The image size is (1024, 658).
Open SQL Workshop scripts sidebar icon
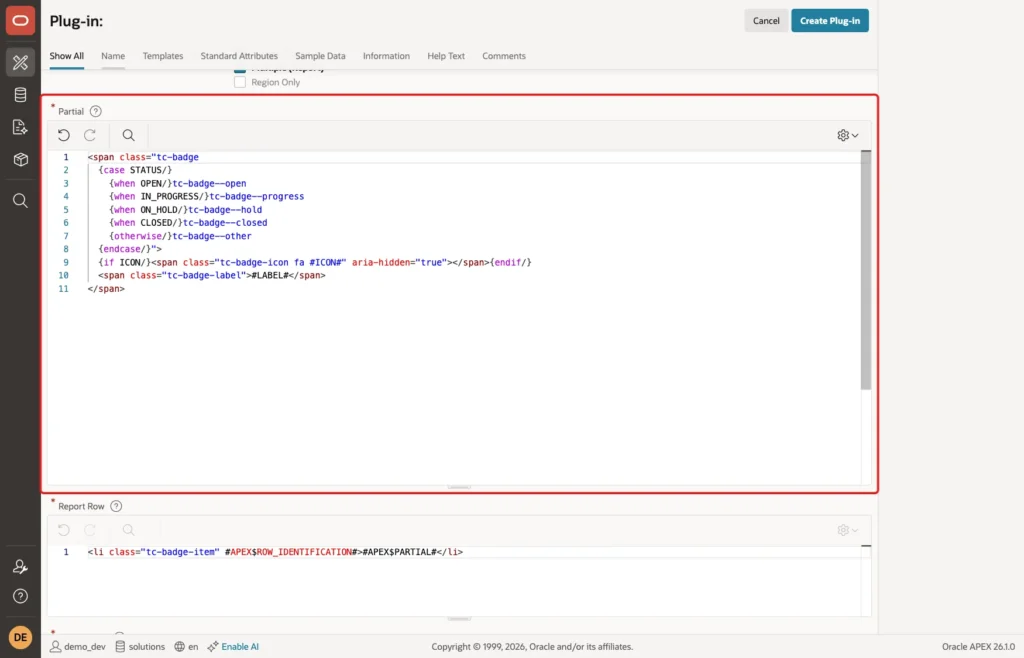pyautogui.click(x=20, y=127)
